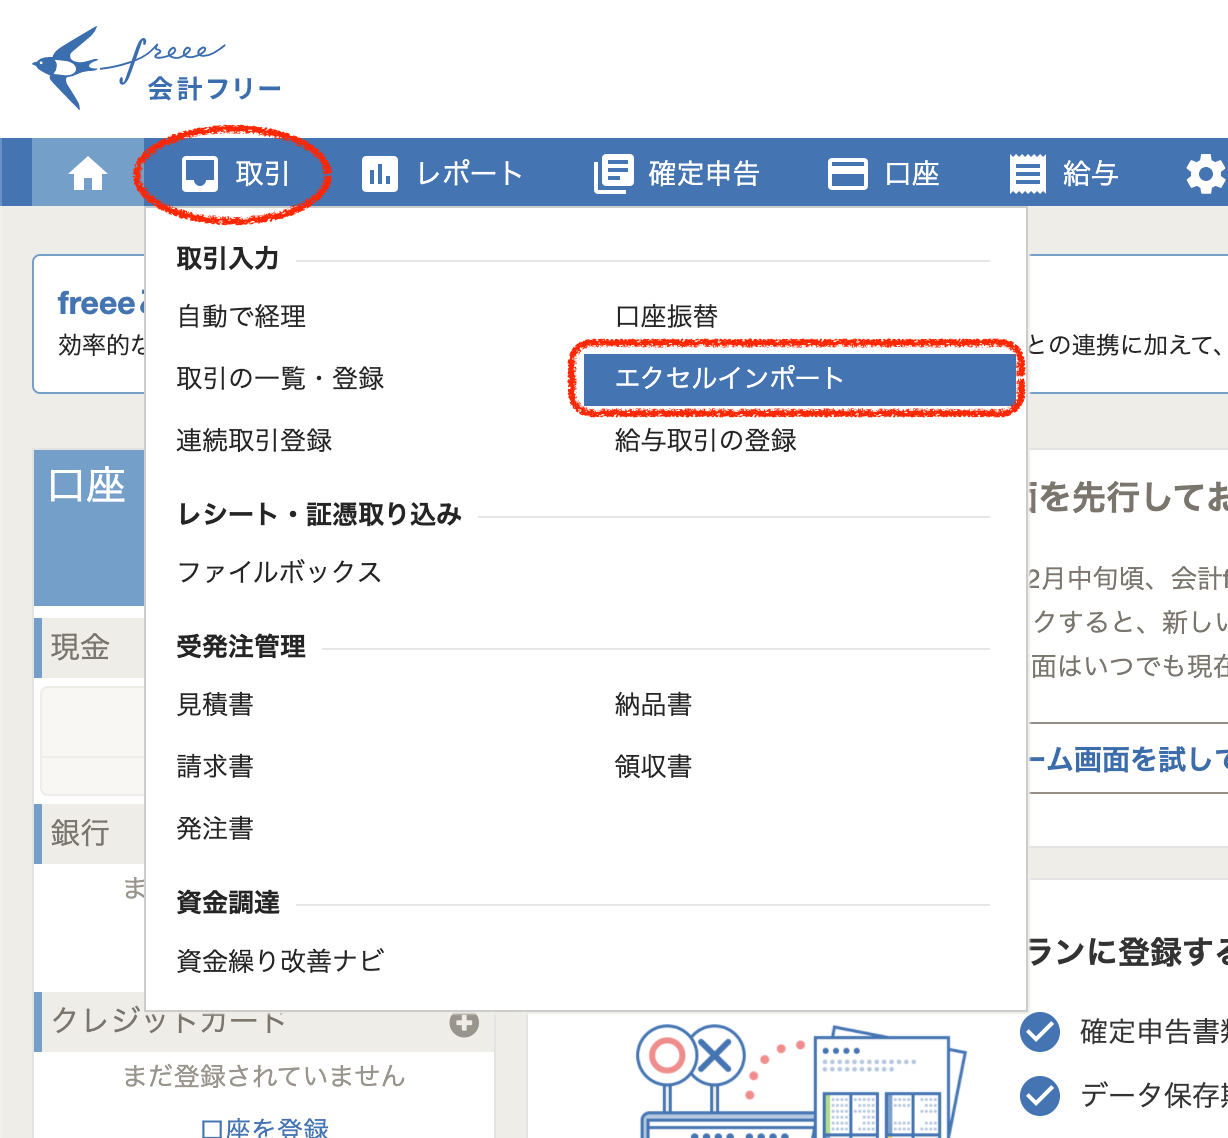Choose 請求書 under 受発注管理

(x=215, y=767)
